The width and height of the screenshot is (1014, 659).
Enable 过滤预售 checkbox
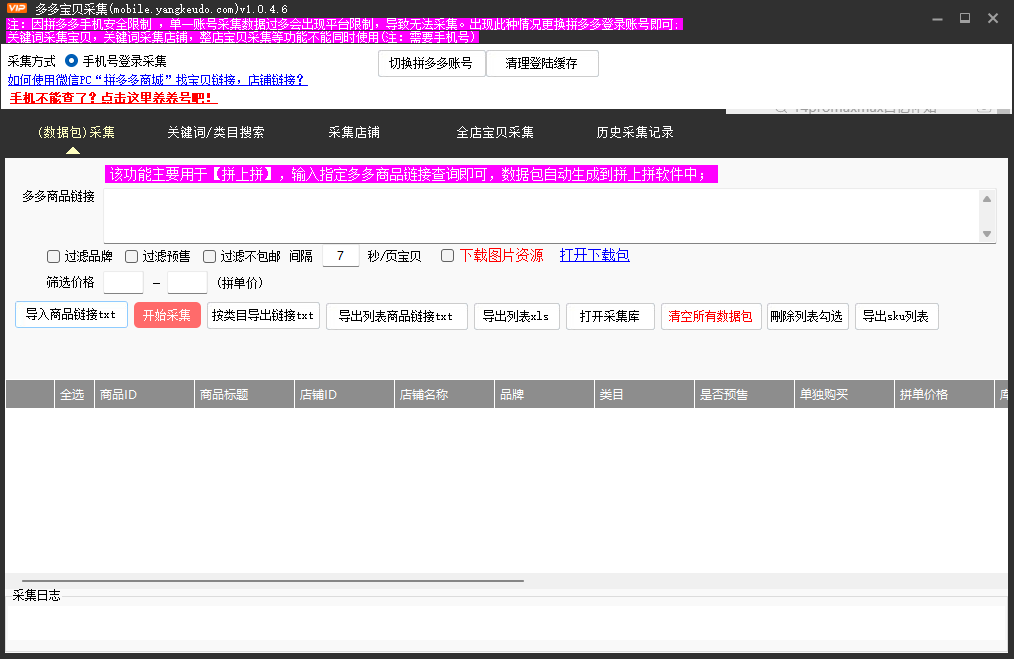point(131,257)
